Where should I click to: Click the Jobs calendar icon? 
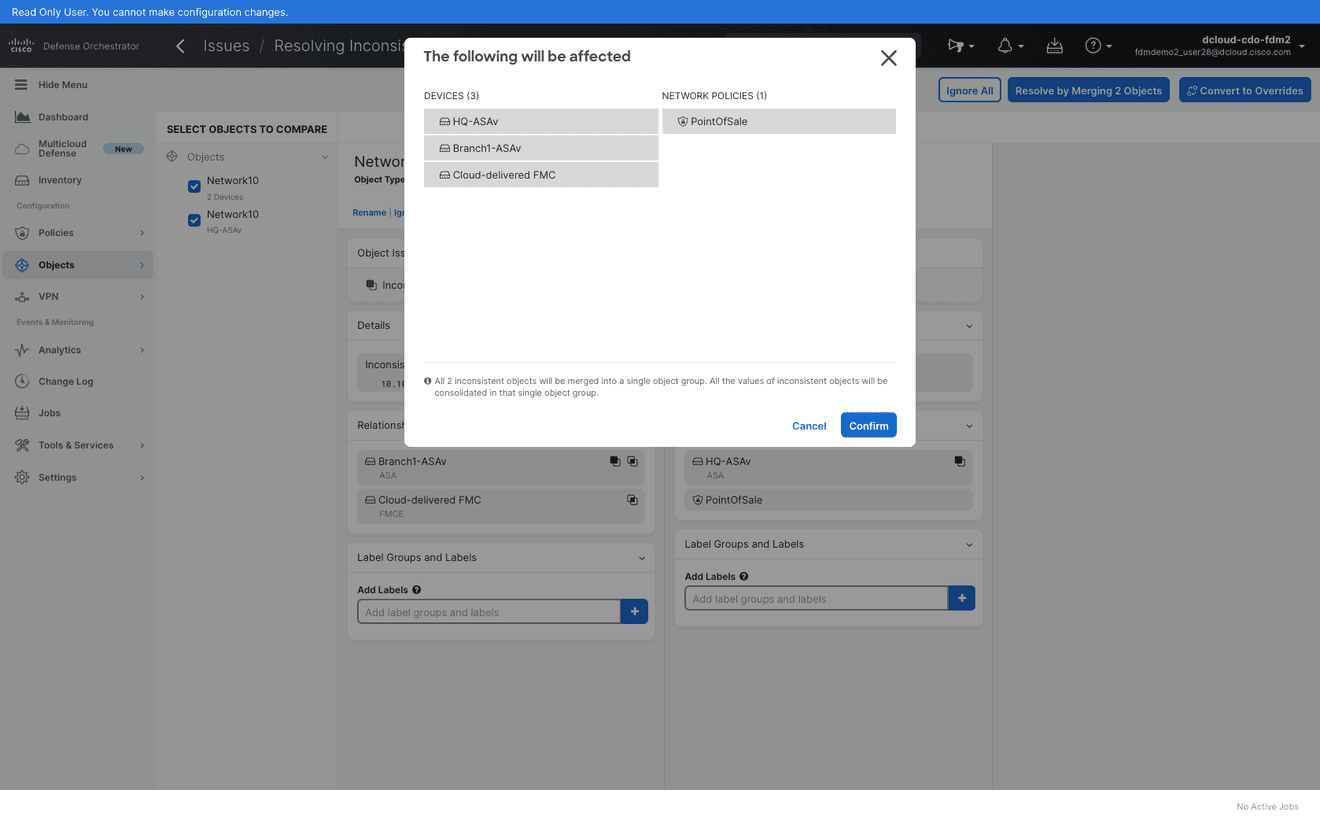22,413
